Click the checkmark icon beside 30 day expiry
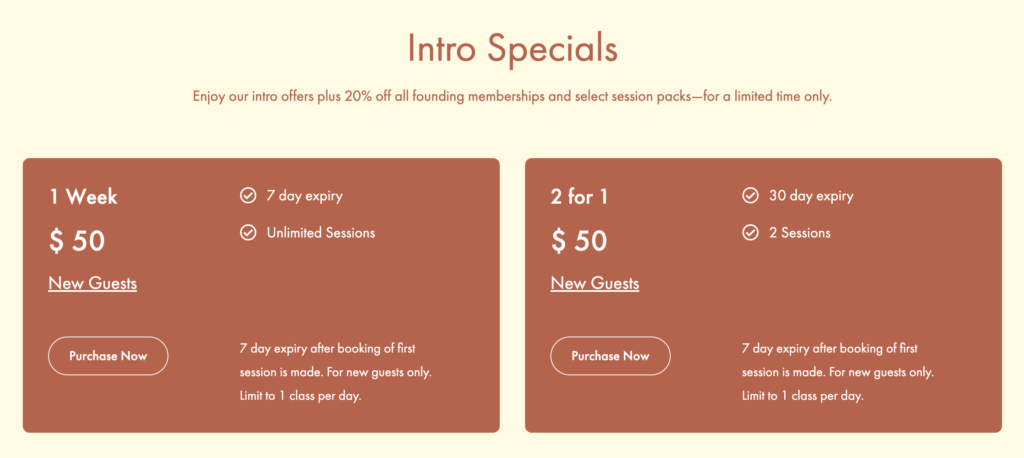The width and height of the screenshot is (1024, 458). 750,195
